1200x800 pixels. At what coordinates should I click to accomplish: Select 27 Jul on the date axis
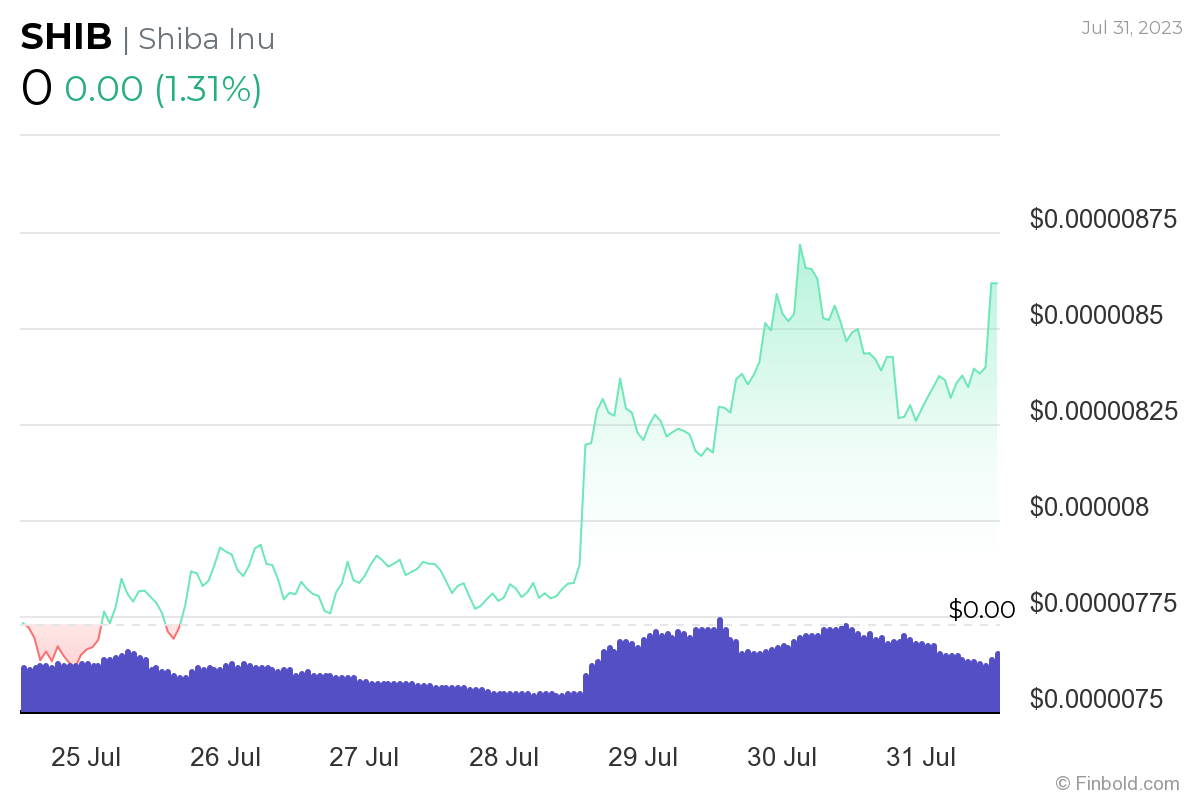(365, 757)
